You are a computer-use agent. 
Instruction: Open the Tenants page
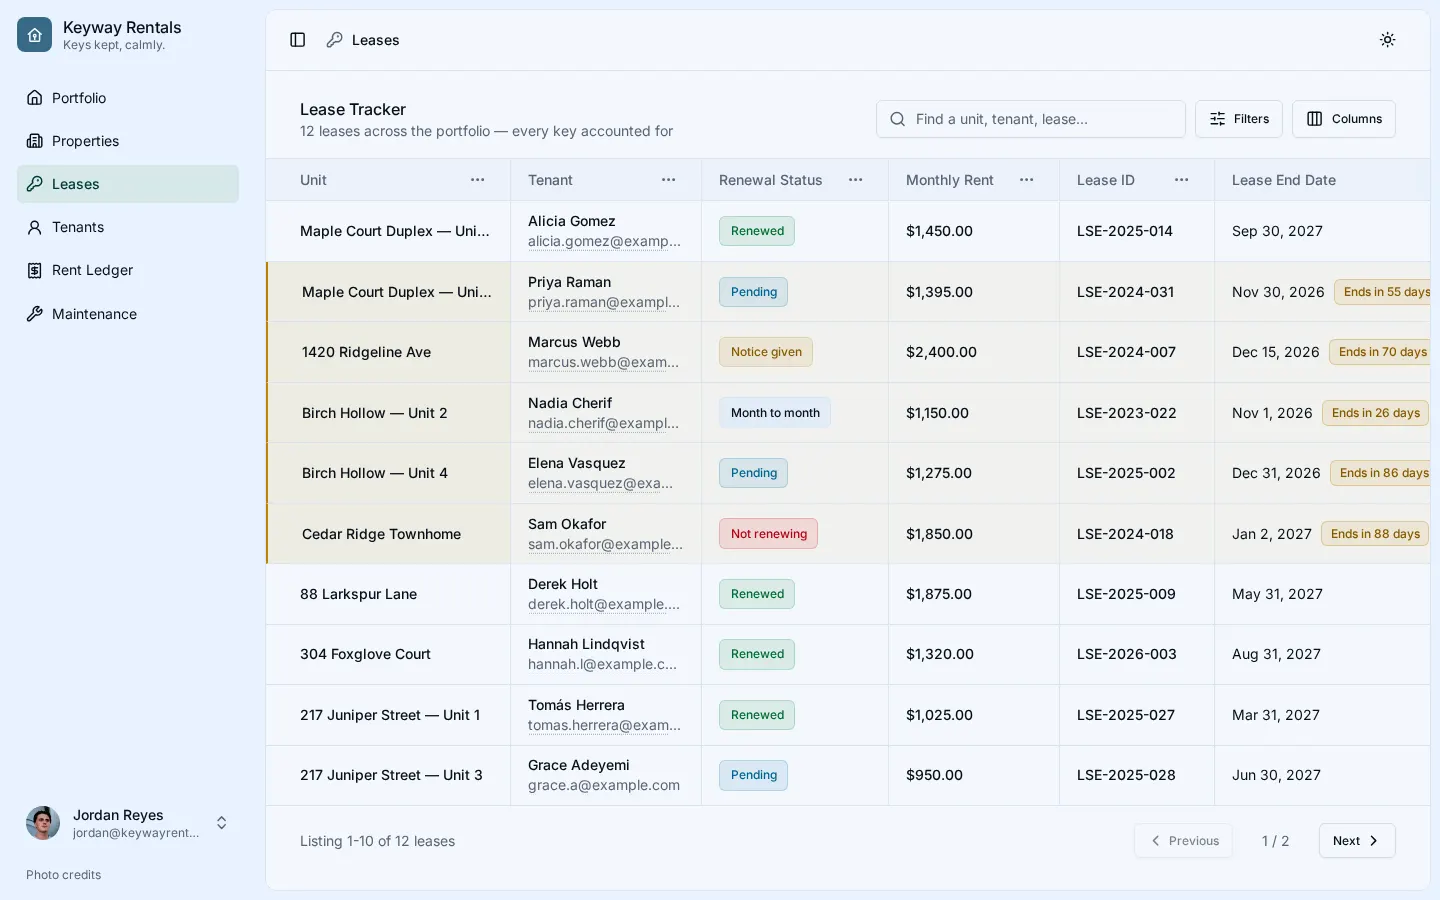128,227
